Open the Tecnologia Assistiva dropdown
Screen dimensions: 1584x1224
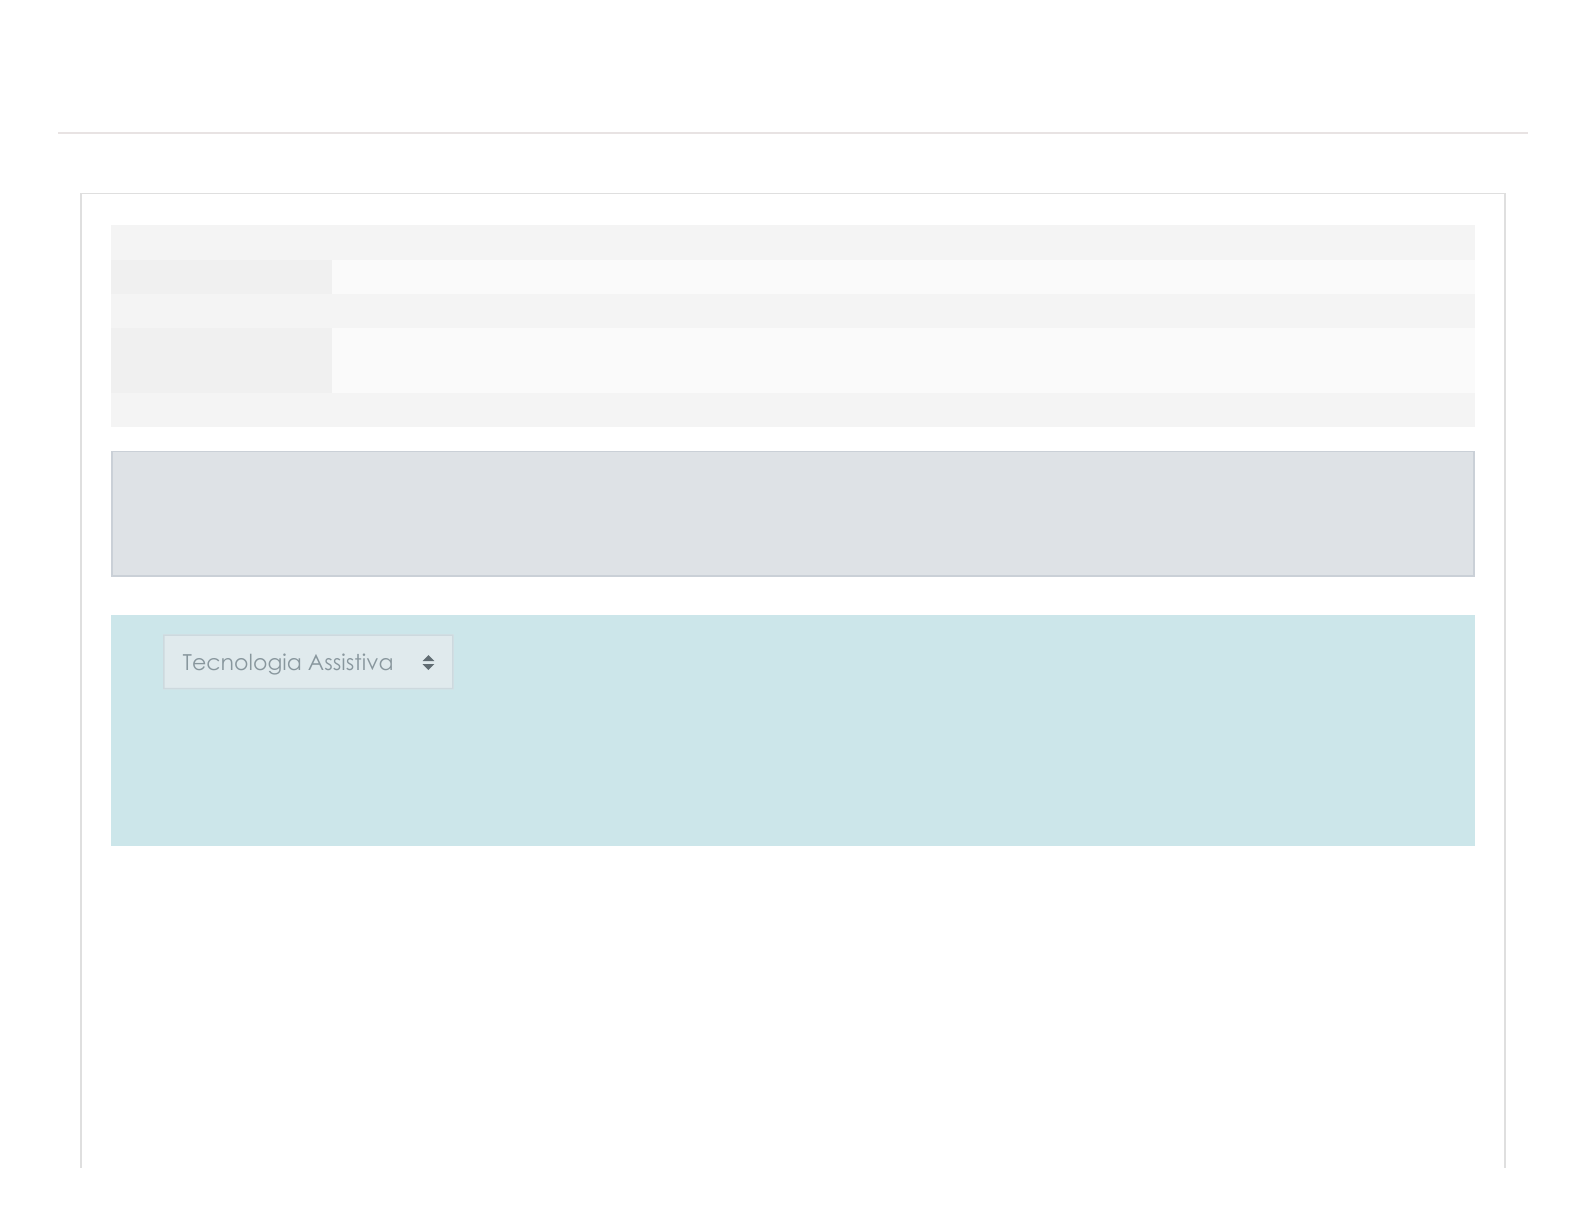coord(308,662)
